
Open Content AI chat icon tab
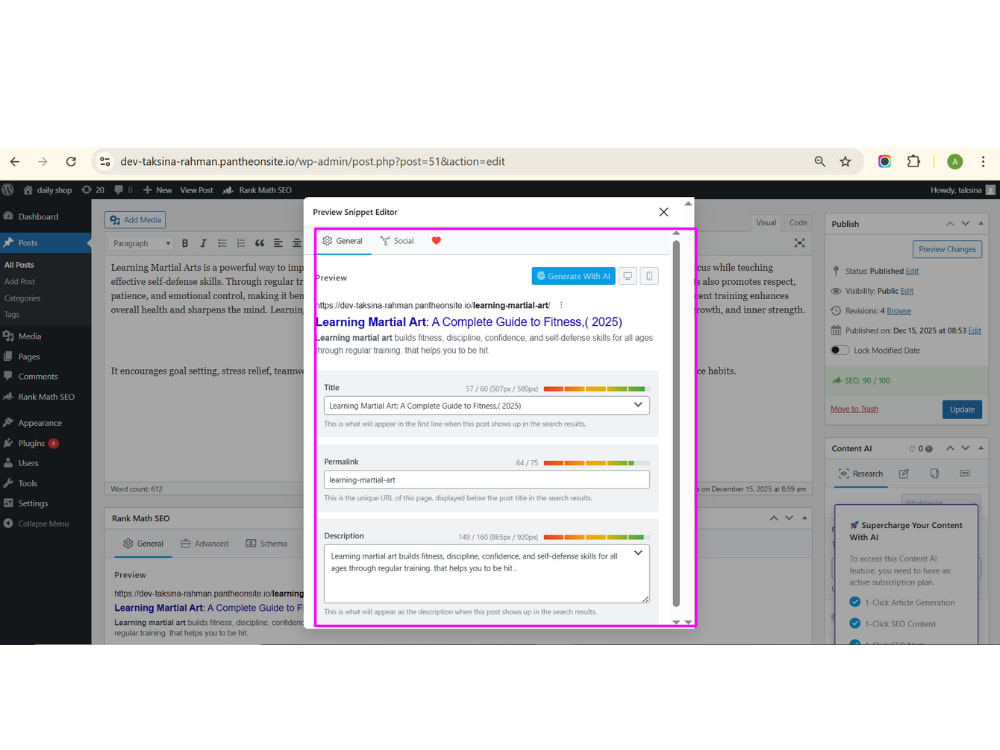pos(965,474)
